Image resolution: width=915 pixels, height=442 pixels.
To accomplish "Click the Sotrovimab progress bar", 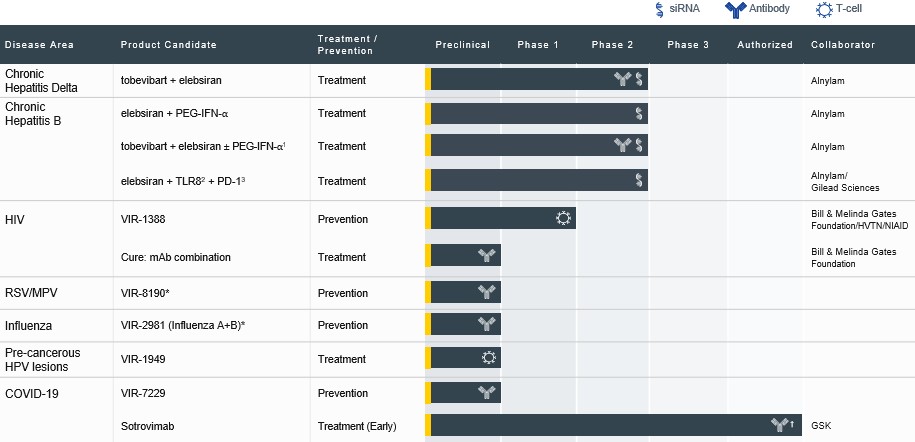I will [600, 426].
